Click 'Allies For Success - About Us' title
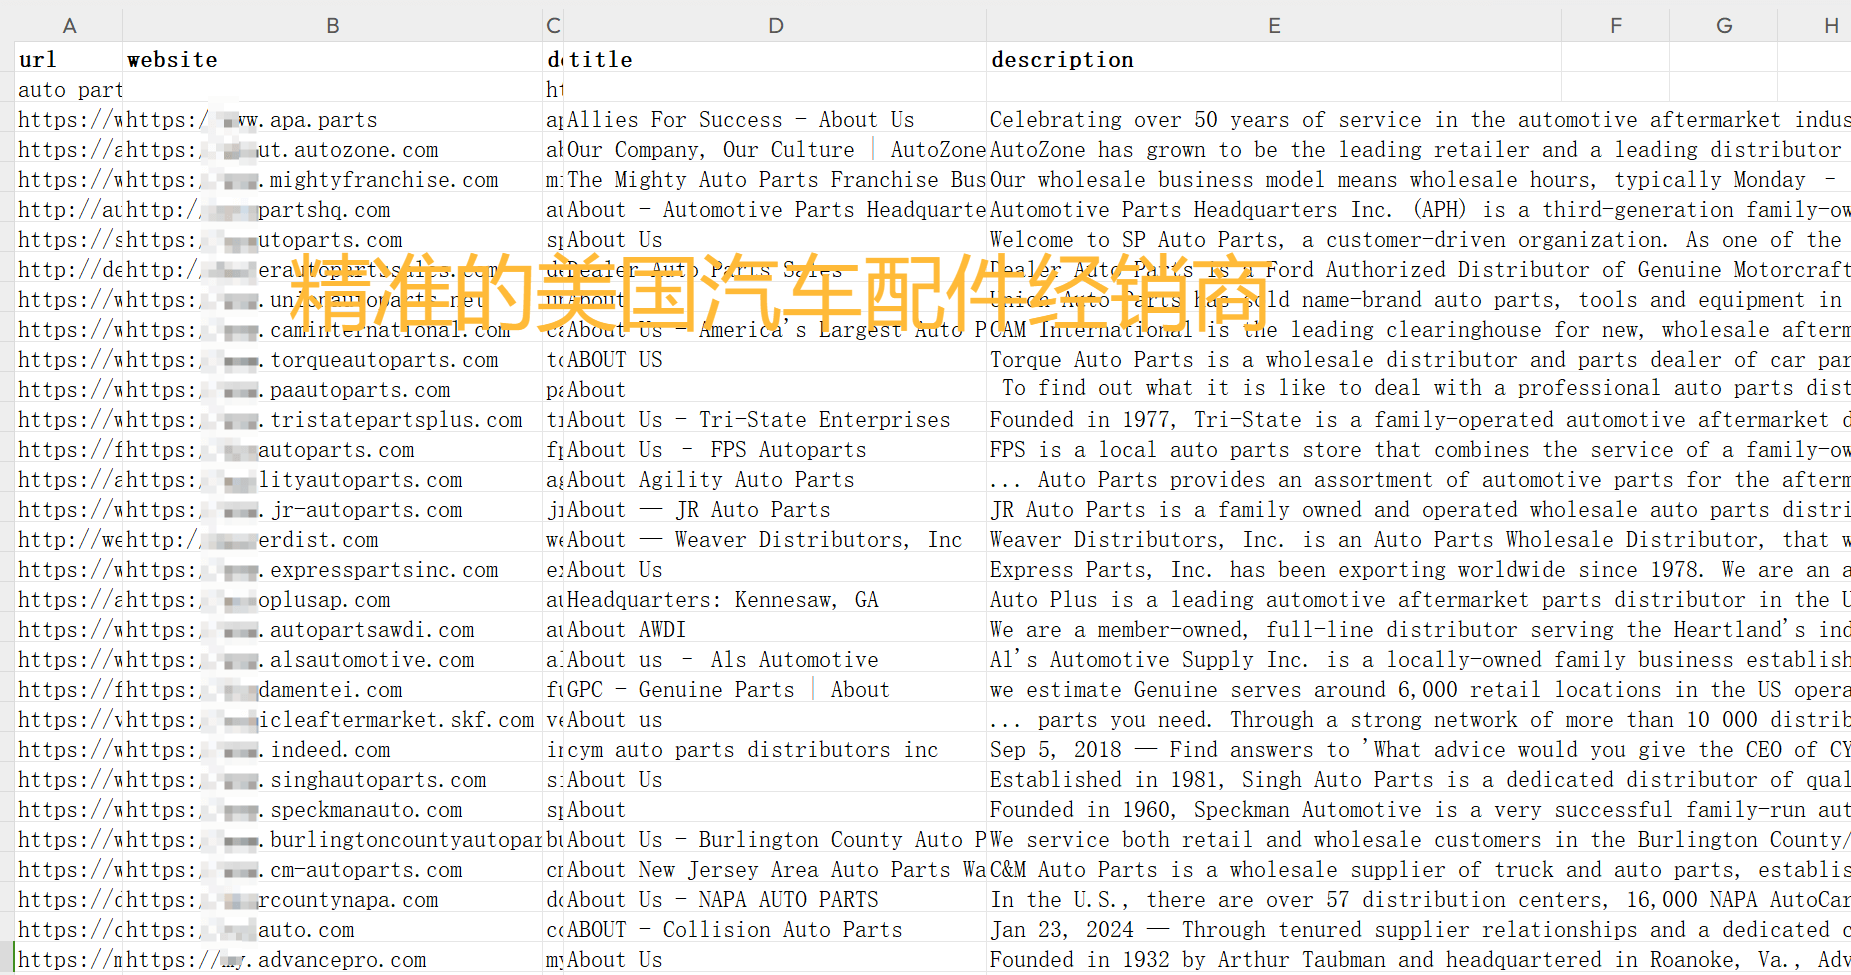The width and height of the screenshot is (1851, 975). tap(776, 119)
